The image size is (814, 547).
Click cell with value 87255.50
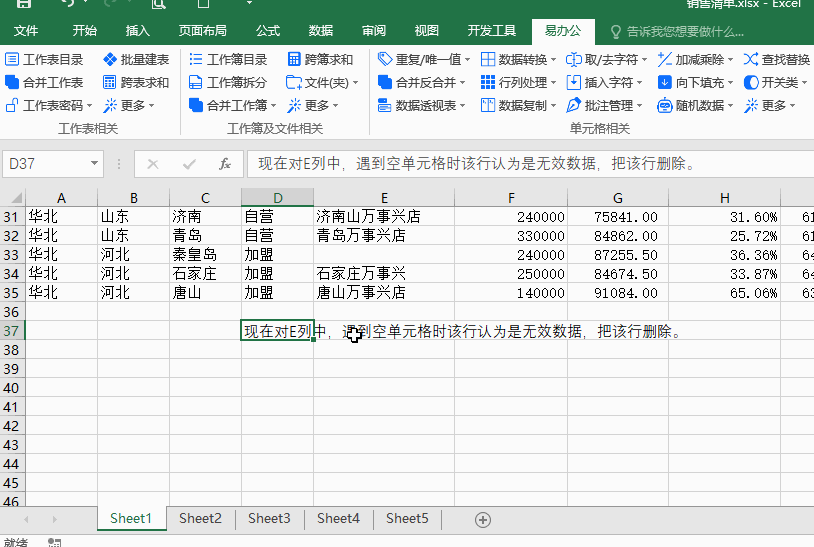[618, 255]
